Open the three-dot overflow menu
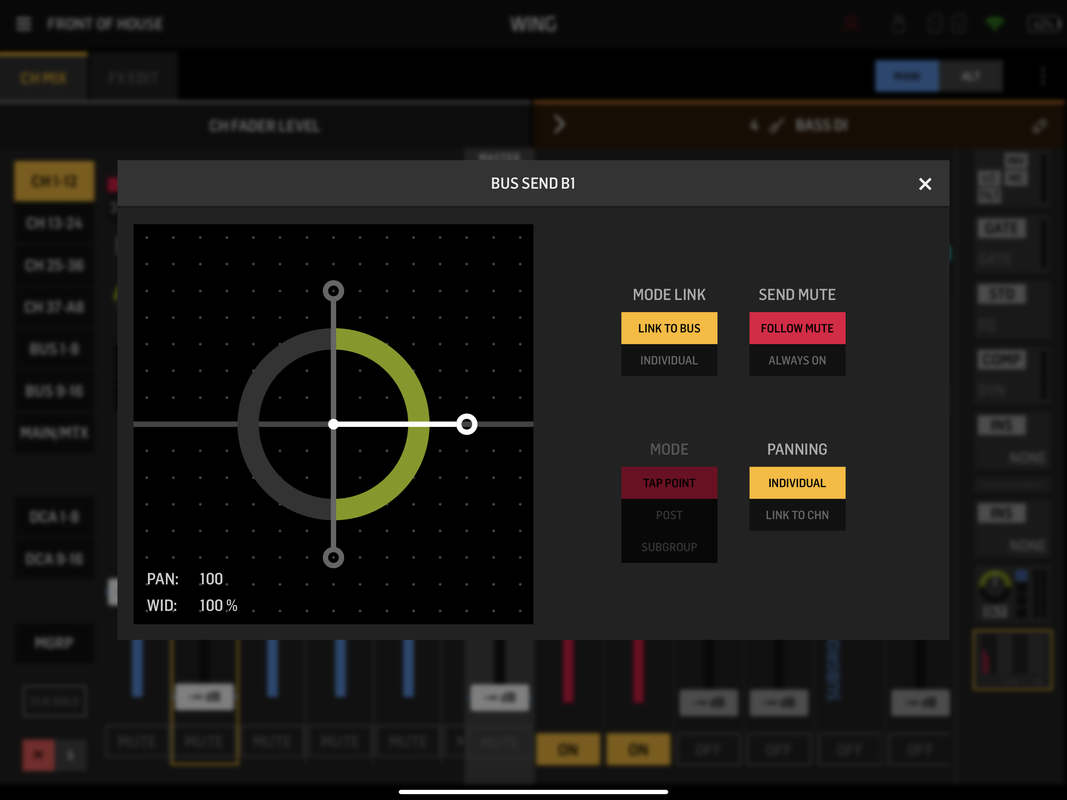This screenshot has height=800, width=1067. click(1043, 76)
